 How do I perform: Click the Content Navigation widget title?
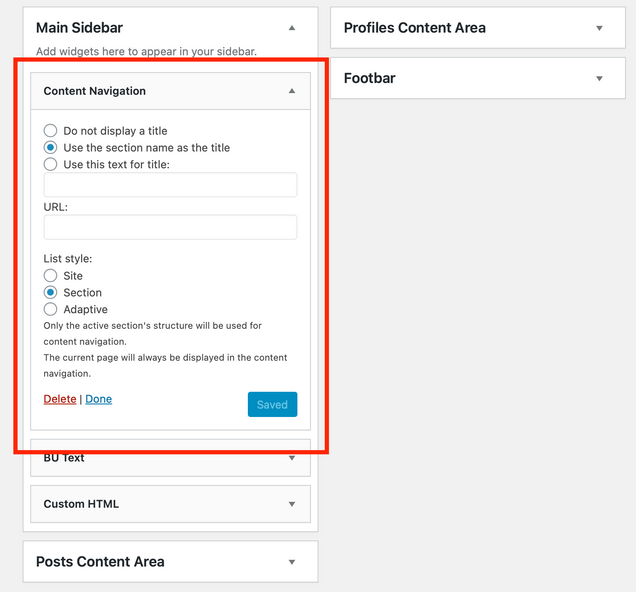coord(95,91)
